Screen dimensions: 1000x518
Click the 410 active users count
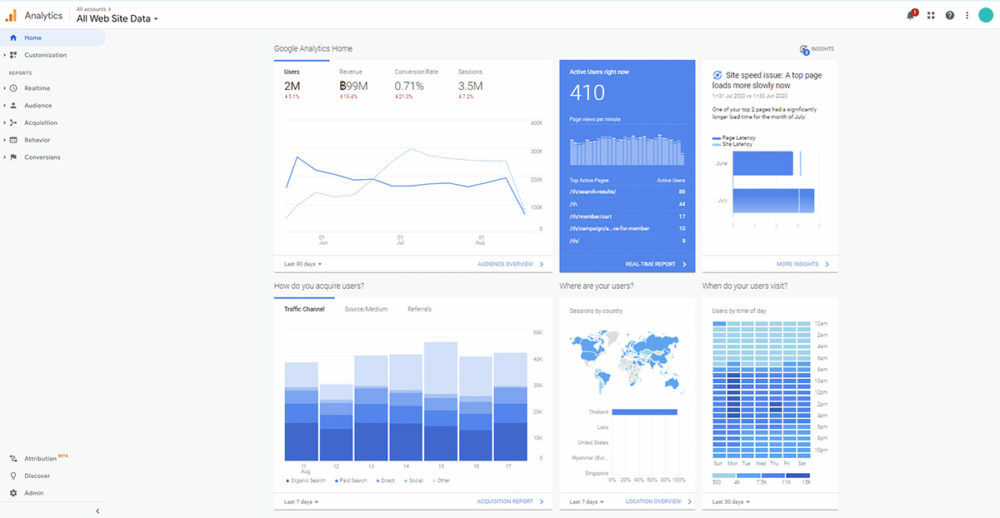click(x=587, y=93)
